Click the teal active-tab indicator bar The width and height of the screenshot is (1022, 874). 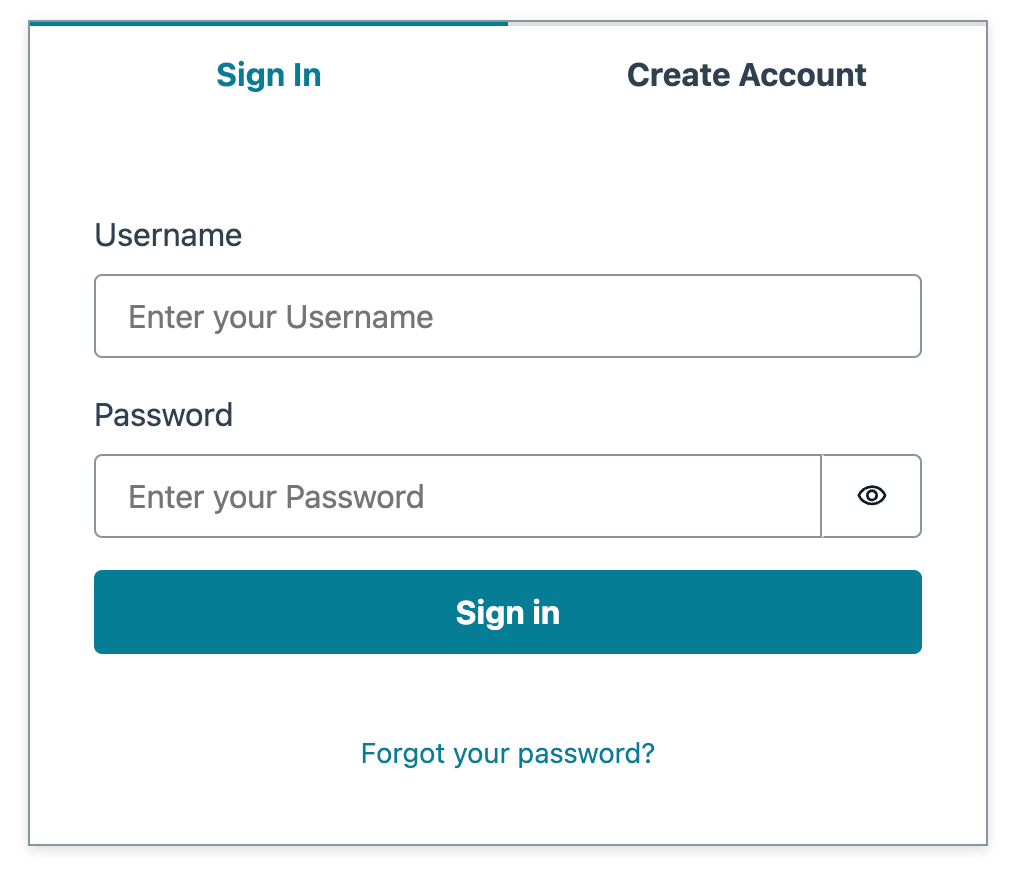[x=269, y=23]
